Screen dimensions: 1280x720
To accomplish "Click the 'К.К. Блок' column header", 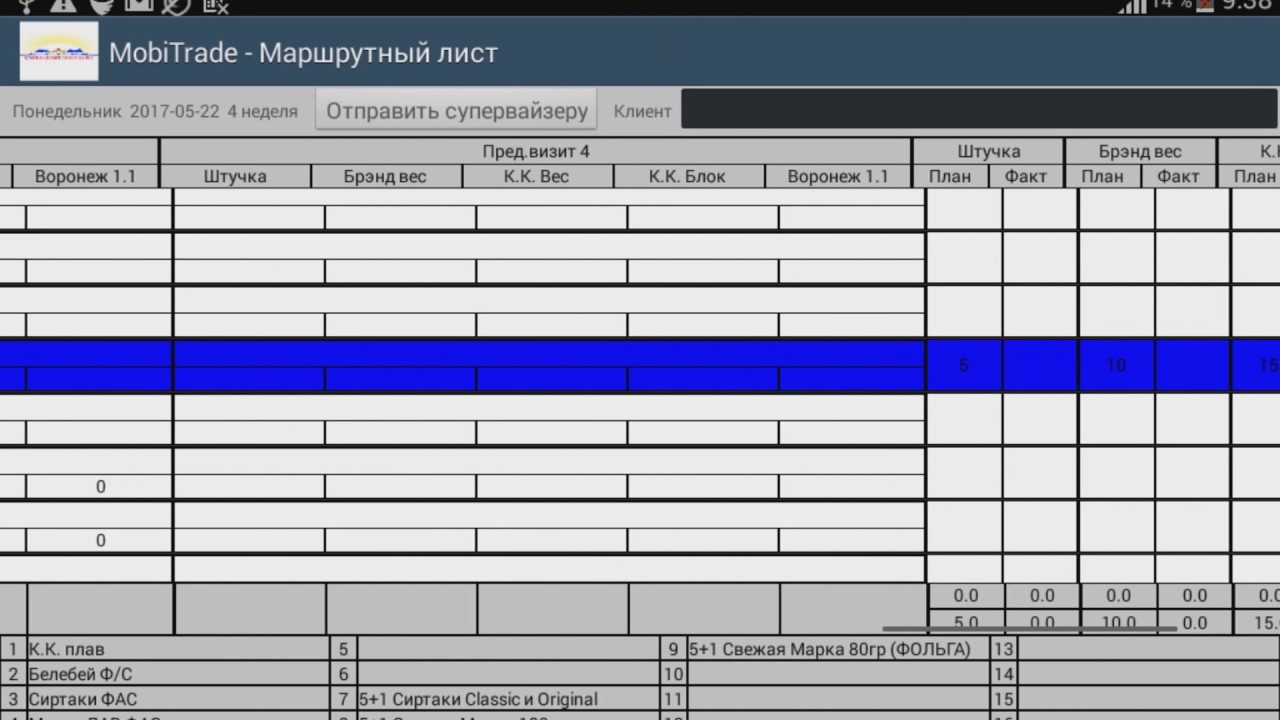I will point(688,176).
